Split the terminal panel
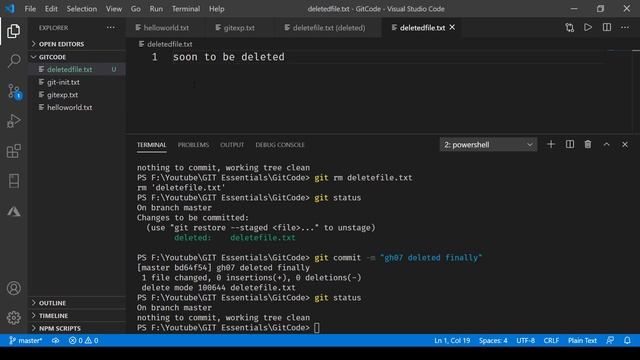The height and width of the screenshot is (360, 640). click(570, 144)
